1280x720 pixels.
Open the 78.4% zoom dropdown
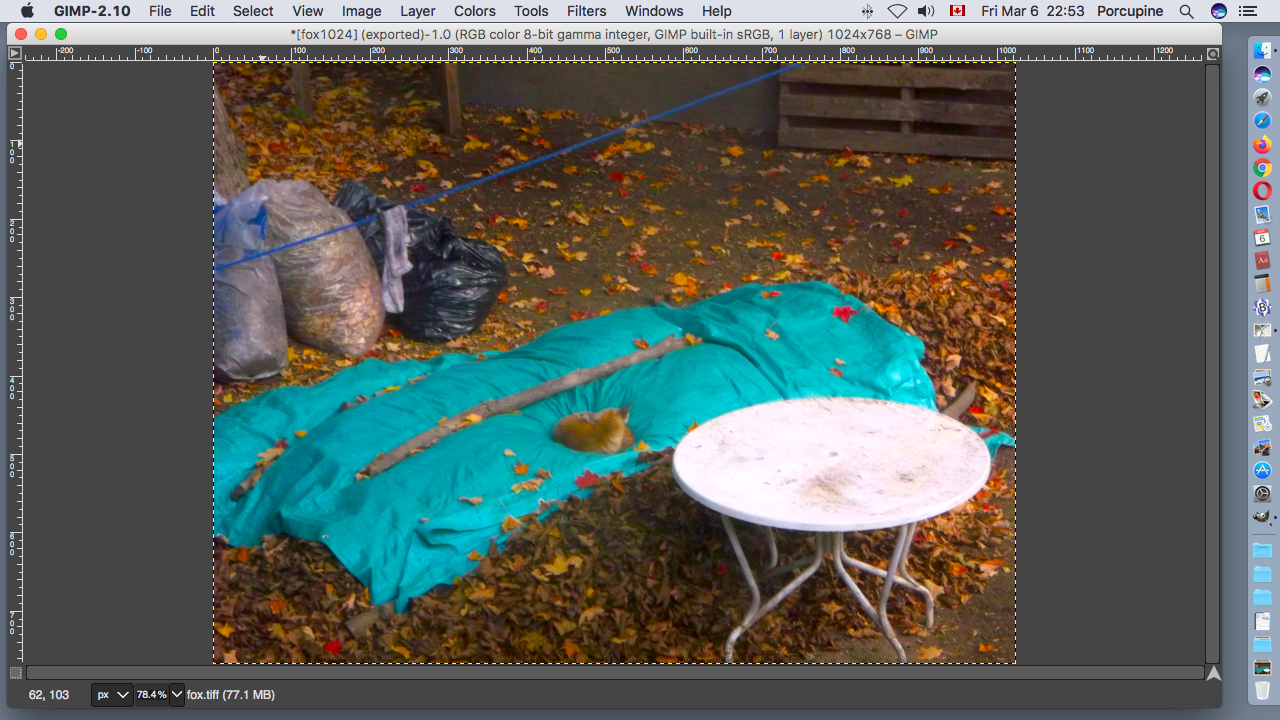178,694
